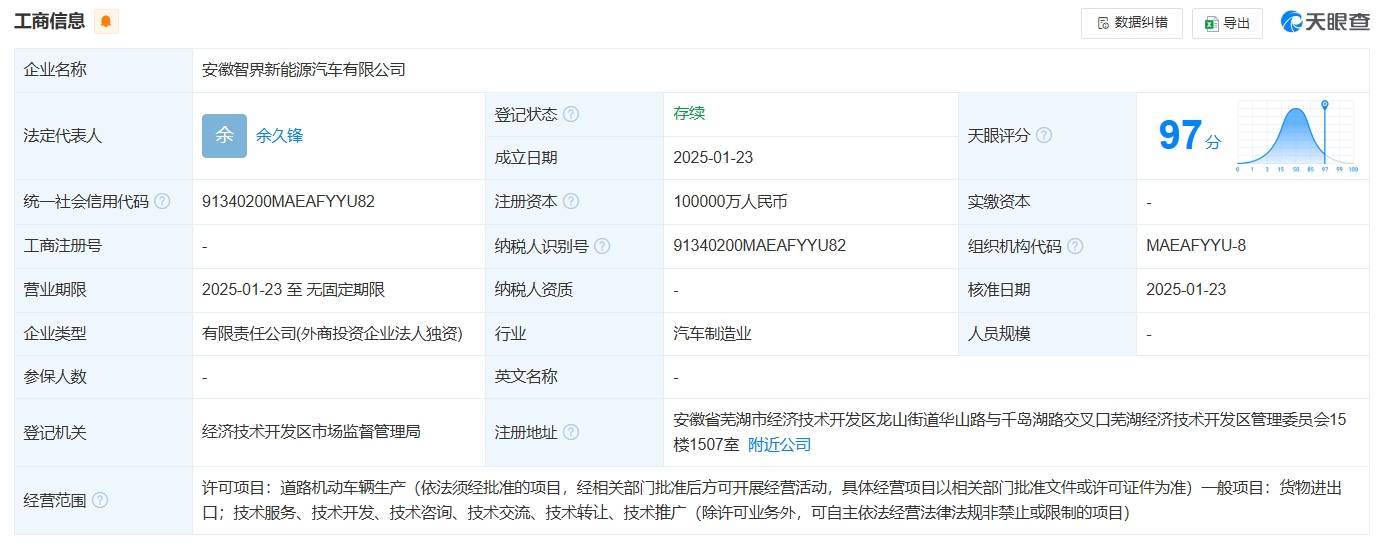
Task: Click the orange bell alert icon
Action: [106, 21]
